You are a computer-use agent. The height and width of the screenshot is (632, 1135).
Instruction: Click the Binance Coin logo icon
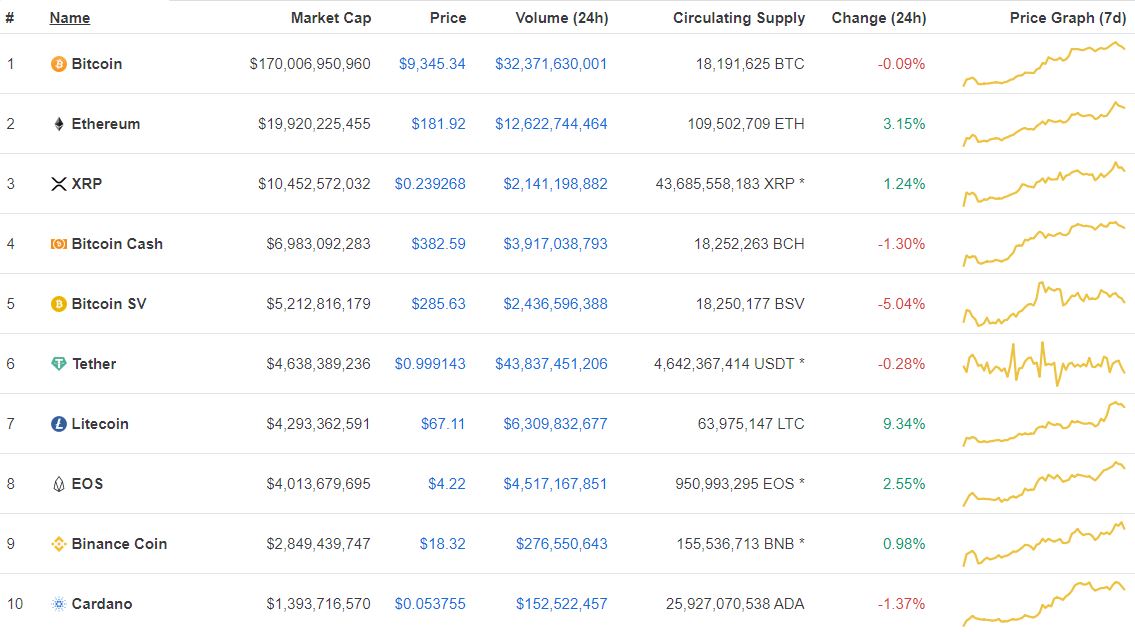coord(59,544)
